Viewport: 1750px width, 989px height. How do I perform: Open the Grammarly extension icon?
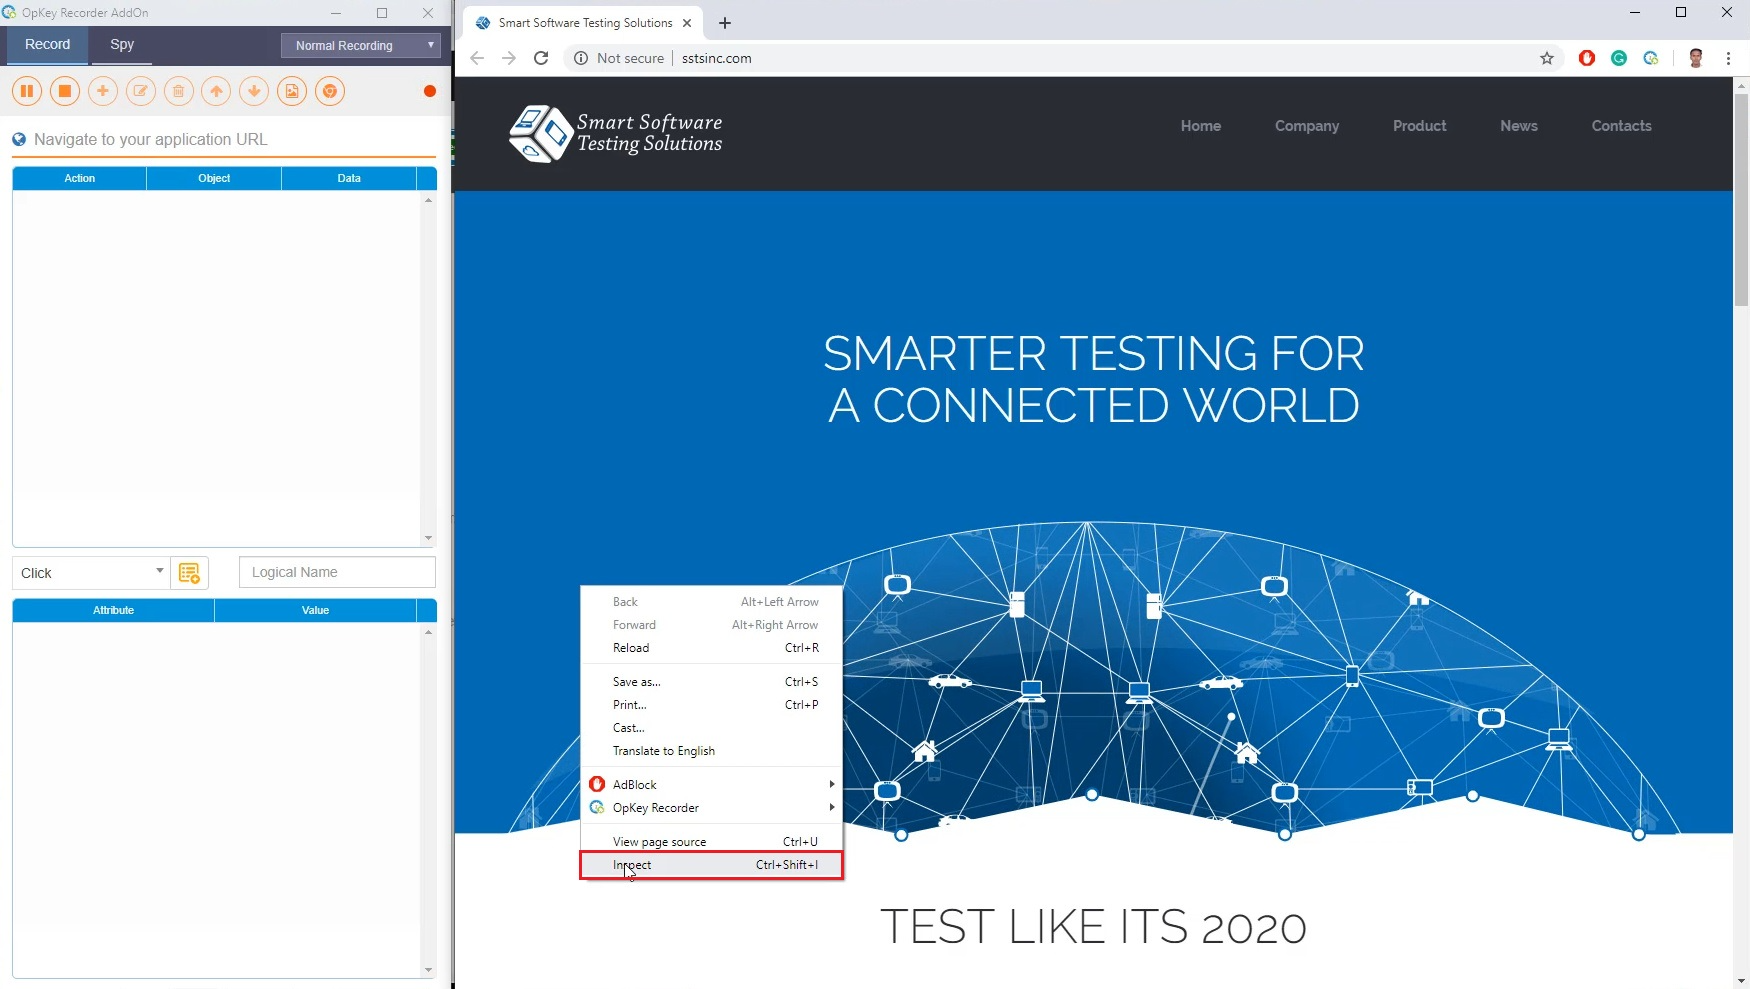[1619, 58]
